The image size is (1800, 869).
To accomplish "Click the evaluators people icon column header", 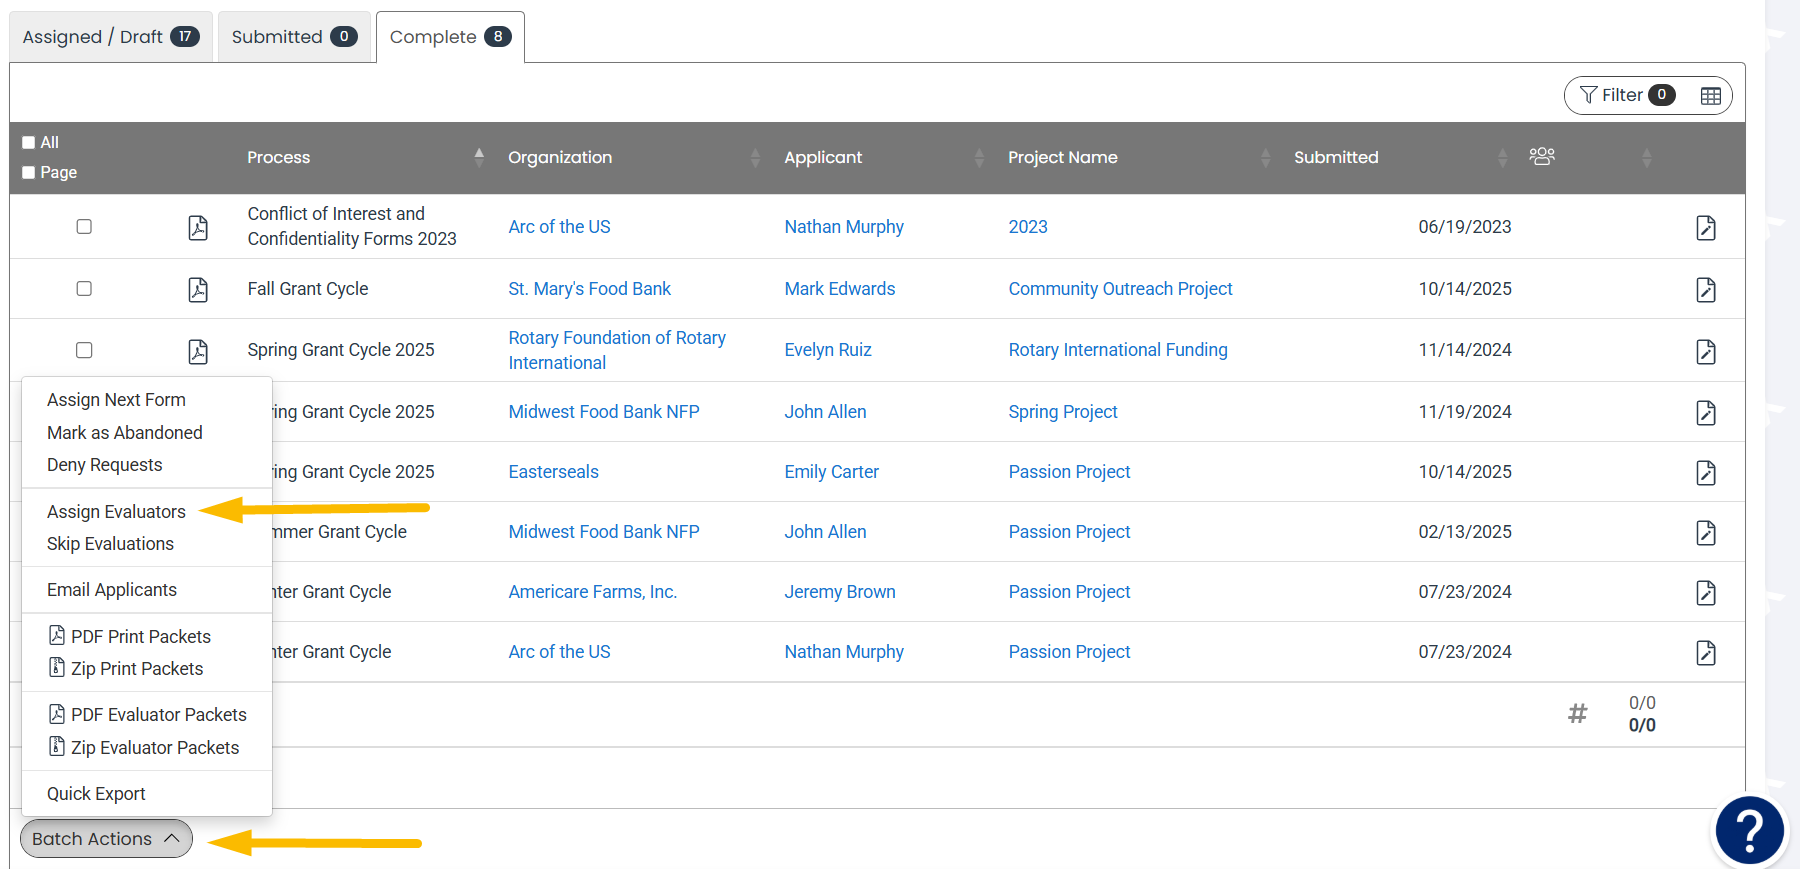I will 1542,156.
